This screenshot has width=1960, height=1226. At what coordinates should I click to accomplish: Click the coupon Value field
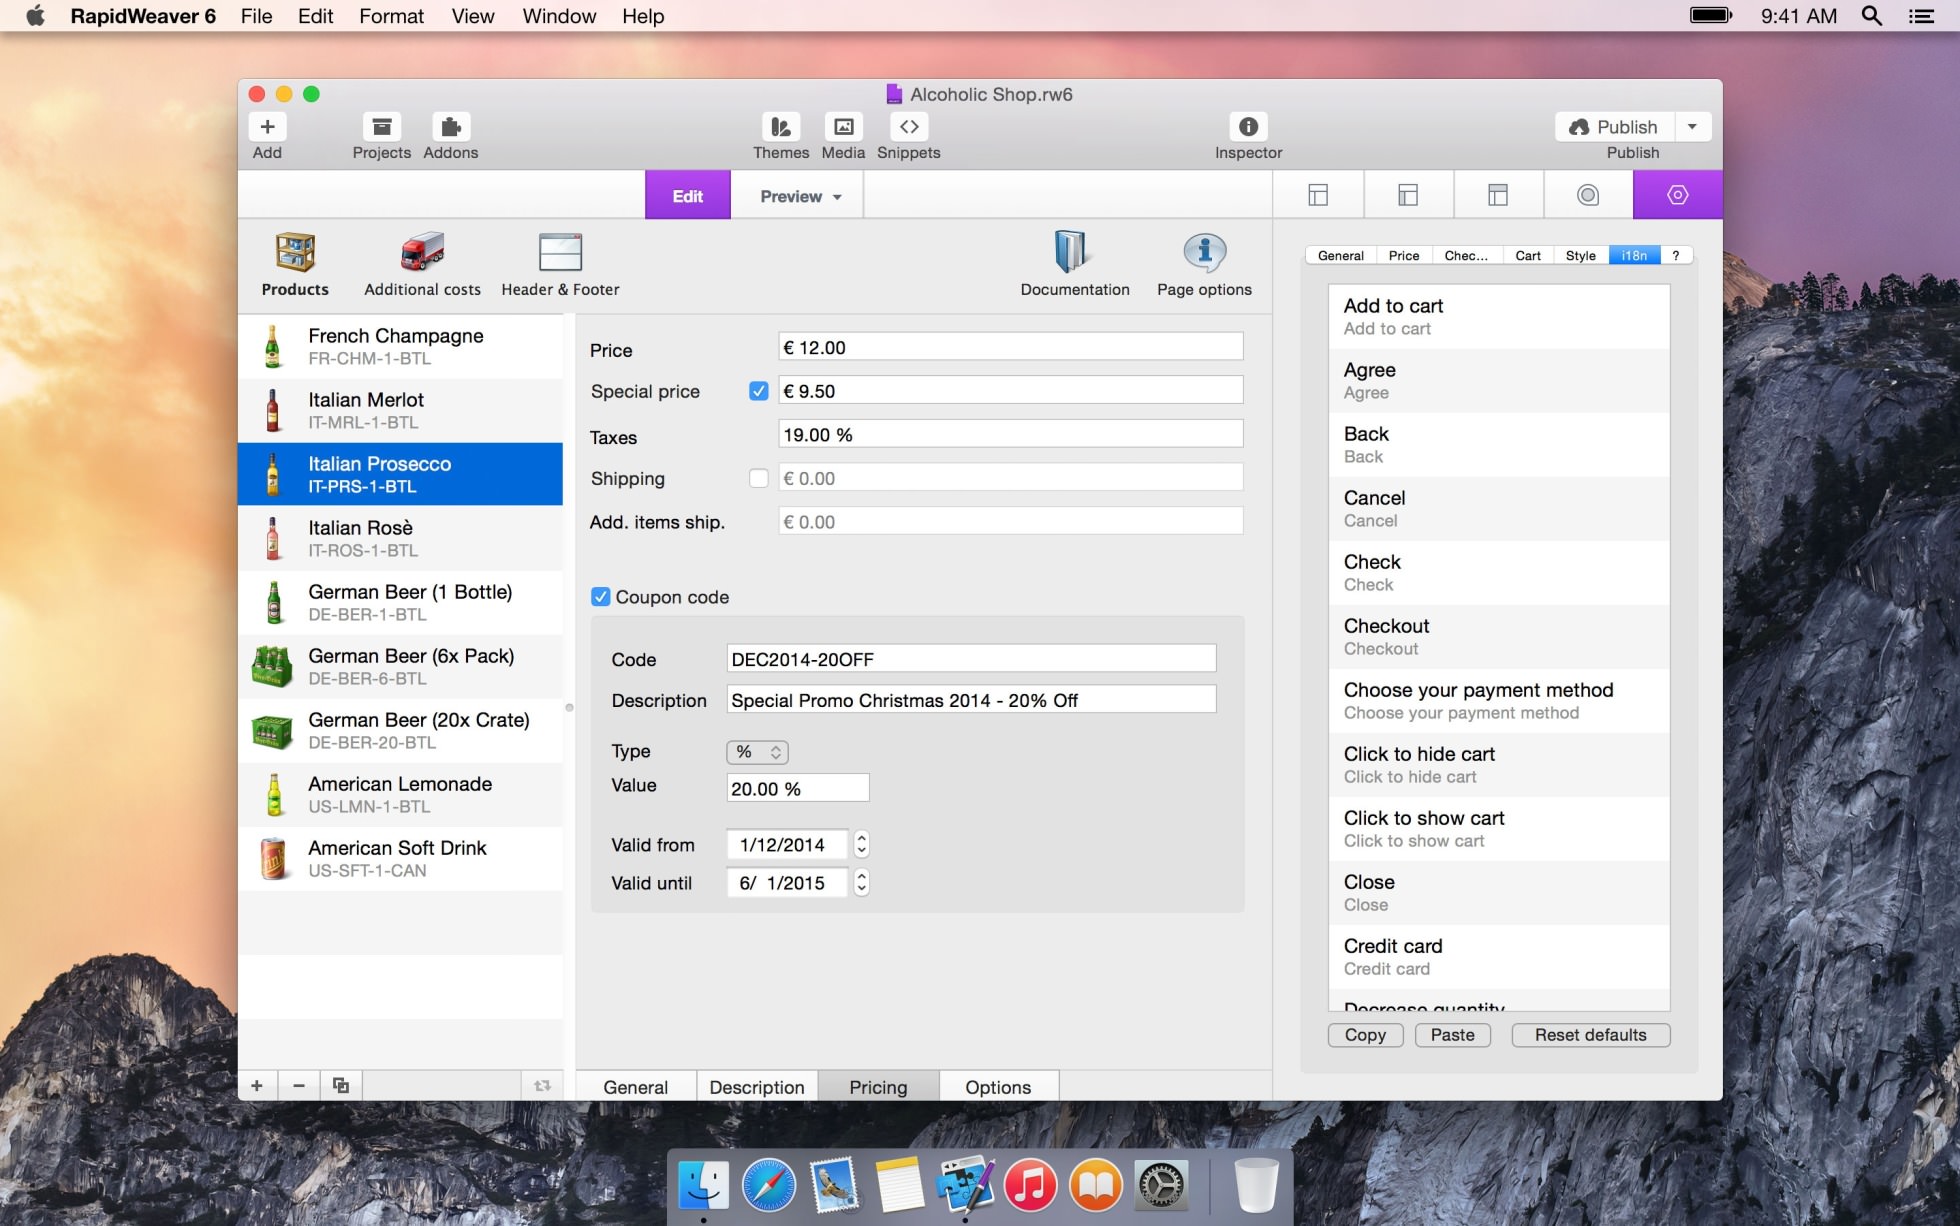[x=797, y=788]
